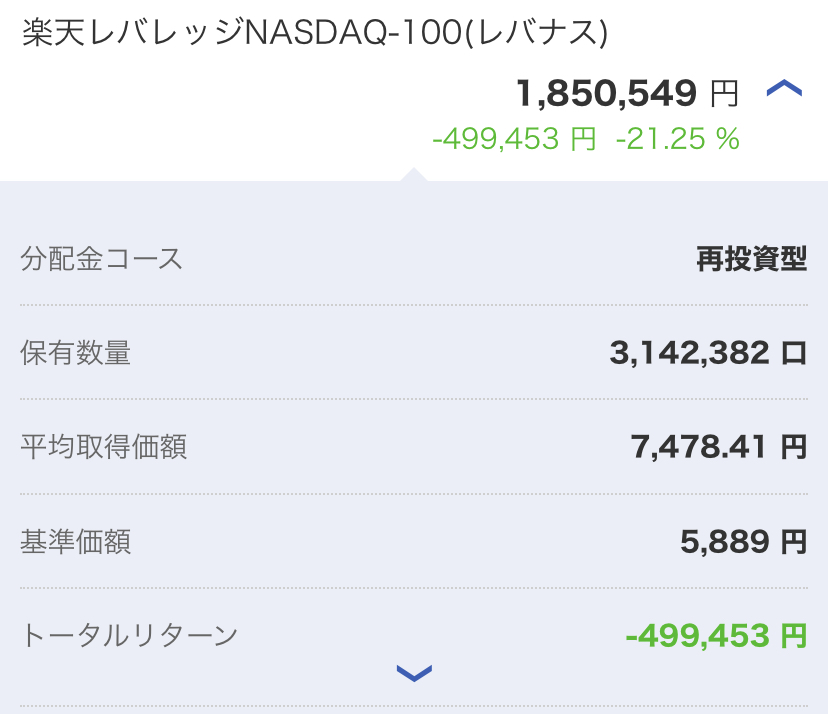Select the 1,850,549 円 valuation amount
The height and width of the screenshot is (714, 828).
coord(627,93)
